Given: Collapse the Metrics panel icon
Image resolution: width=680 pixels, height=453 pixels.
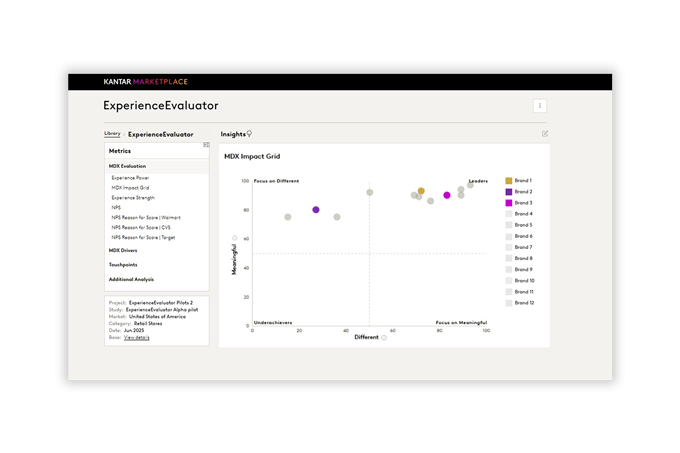Looking at the screenshot, I should click(x=206, y=145).
